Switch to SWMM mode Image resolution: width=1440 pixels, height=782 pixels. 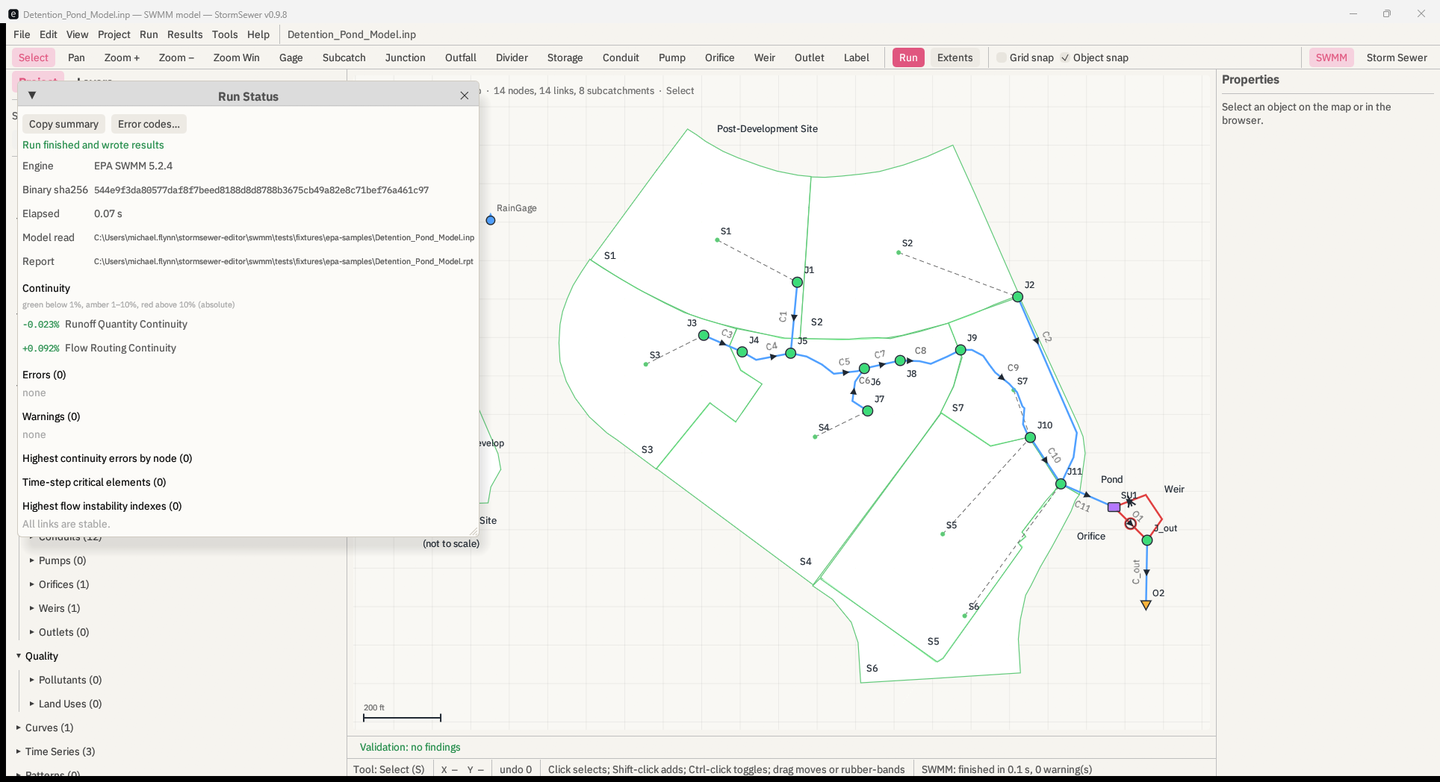coord(1331,58)
